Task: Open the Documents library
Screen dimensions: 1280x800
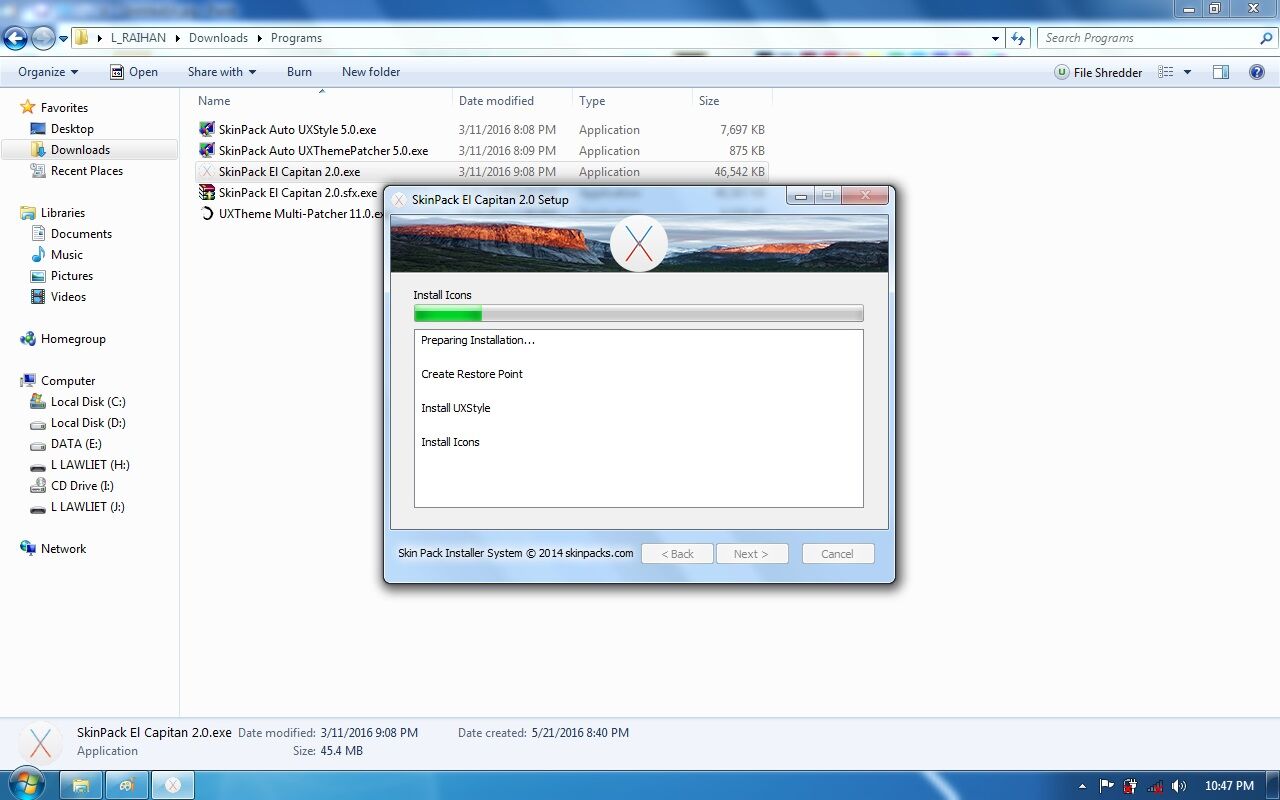Action: click(x=81, y=234)
